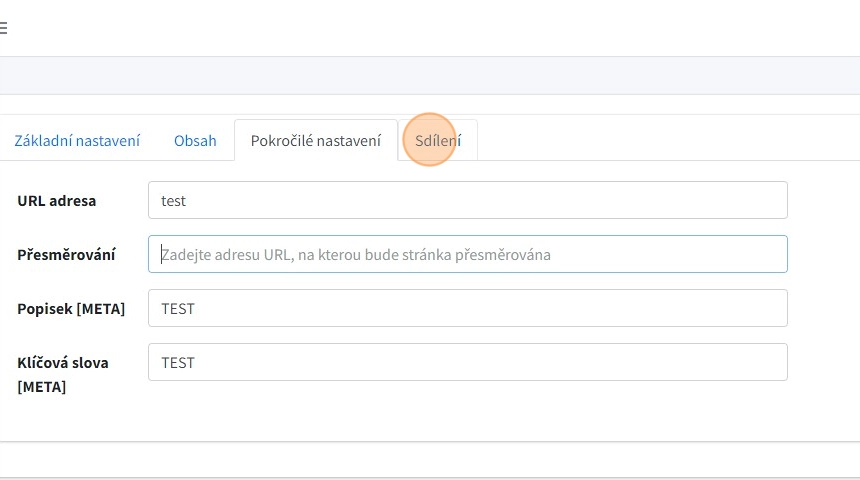Click the "test" value in URL adresa
The image size is (860, 480).
point(174,200)
